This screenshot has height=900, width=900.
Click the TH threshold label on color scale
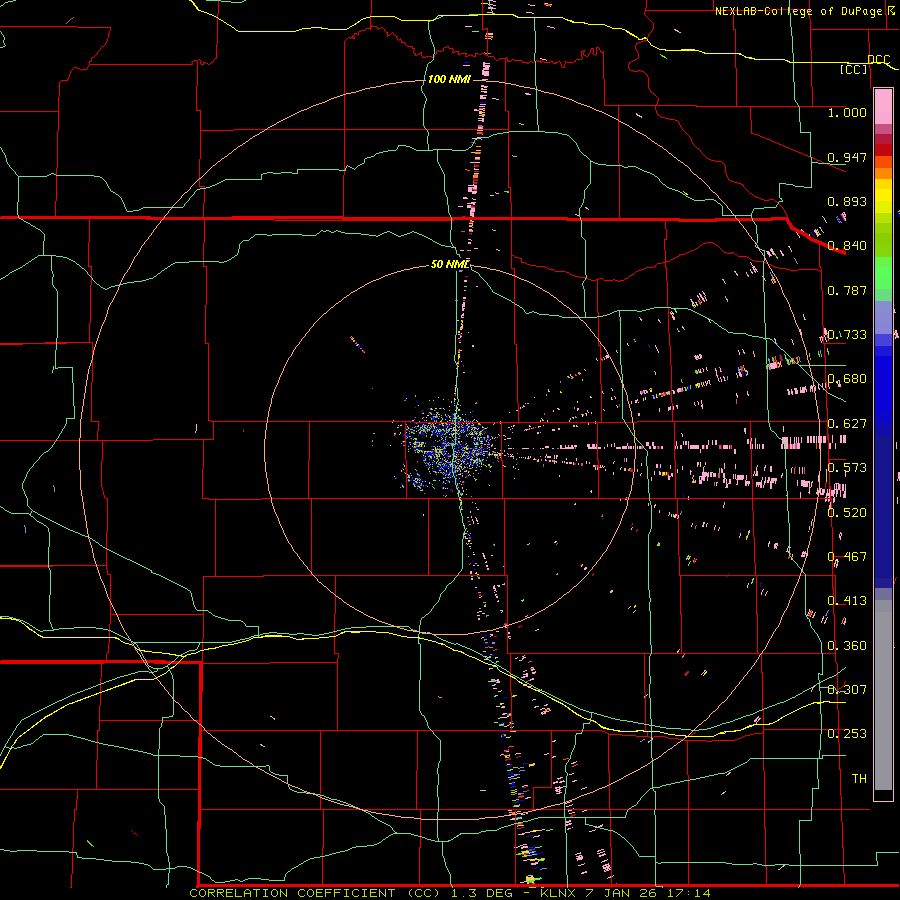(859, 778)
